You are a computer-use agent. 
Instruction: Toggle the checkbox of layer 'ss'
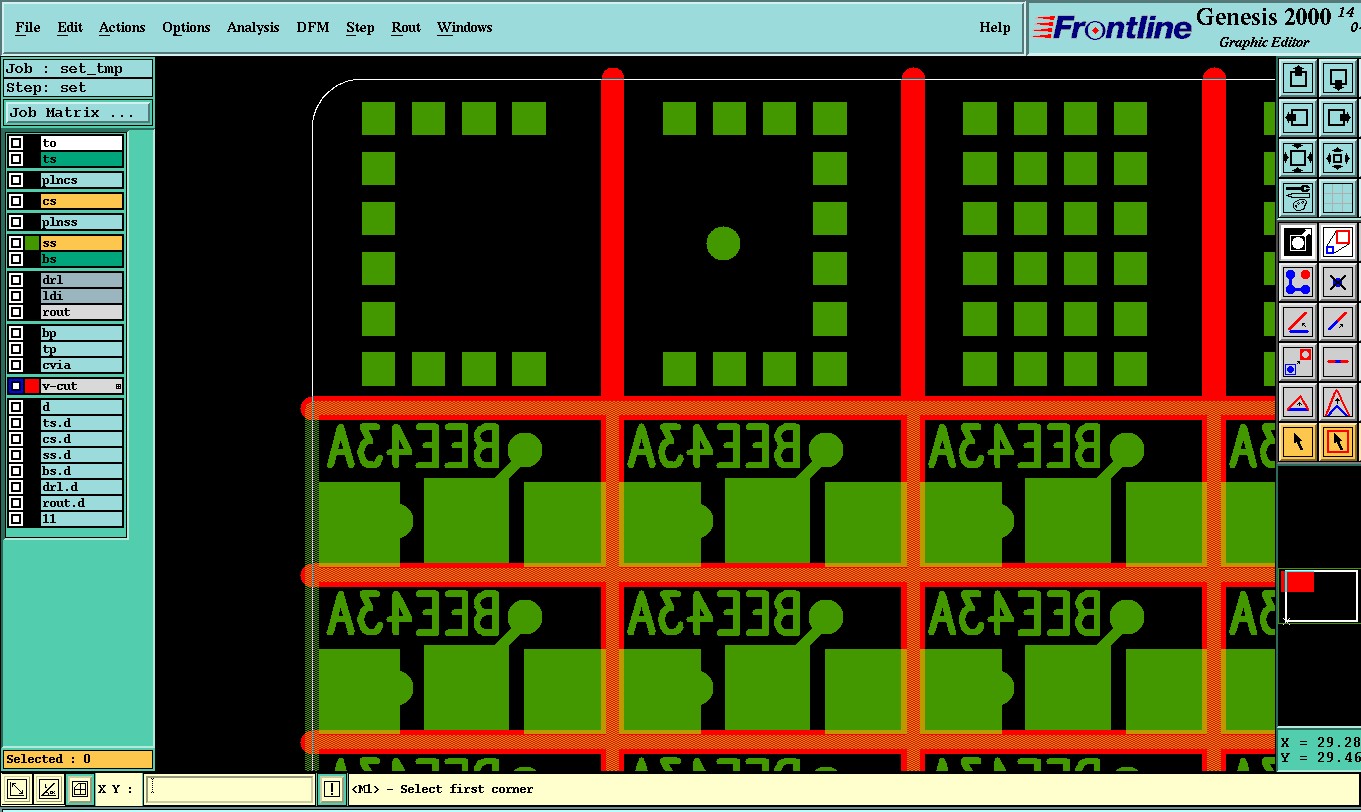[16, 243]
